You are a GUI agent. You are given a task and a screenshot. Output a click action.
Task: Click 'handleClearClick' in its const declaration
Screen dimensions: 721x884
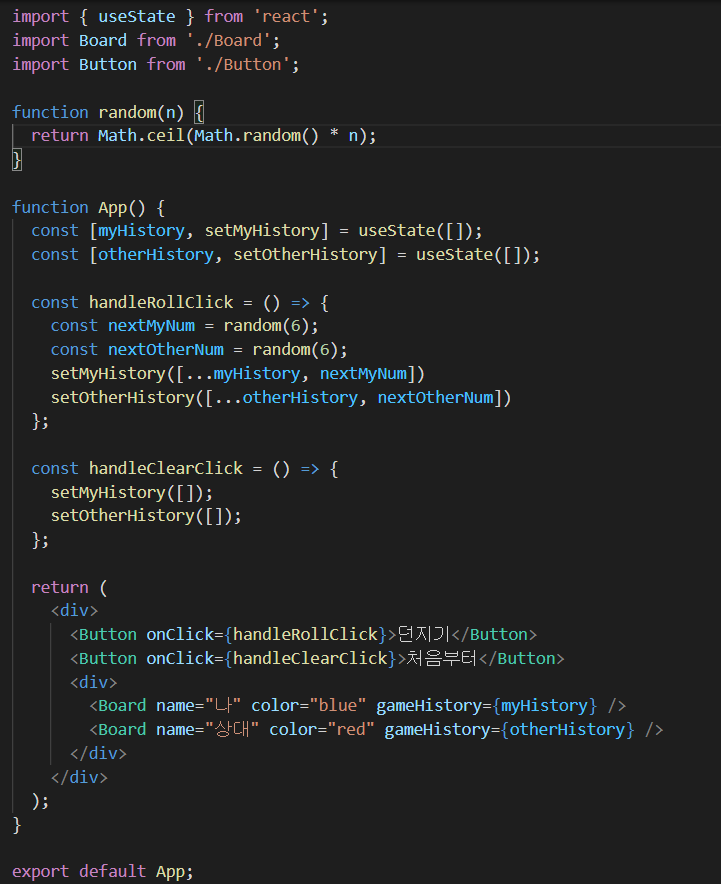[x=166, y=468]
